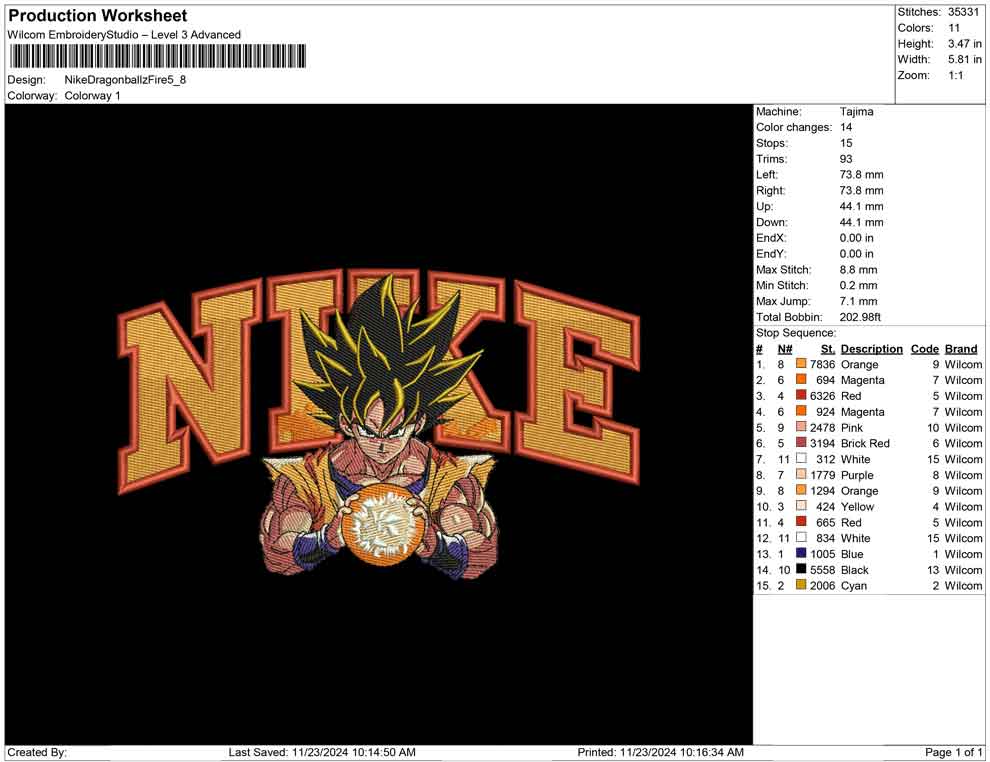Click the White 312 color swatch
This screenshot has height=762, width=990.
pyautogui.click(x=801, y=458)
